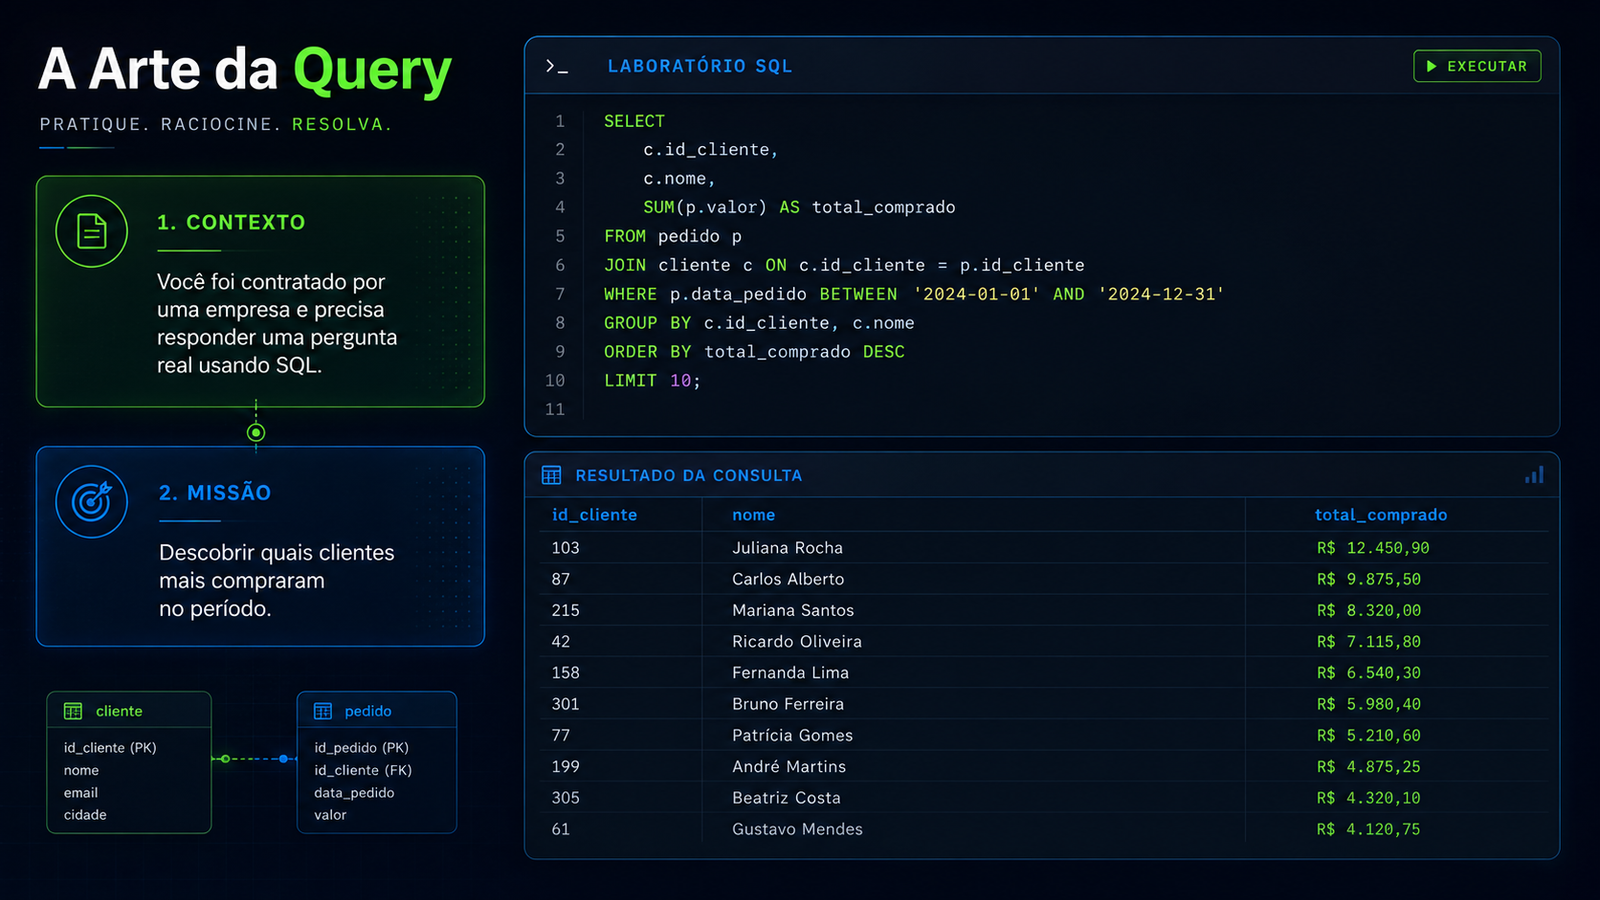
Task: Click the Bruno Ferreira name cell
Action: (x=788, y=704)
